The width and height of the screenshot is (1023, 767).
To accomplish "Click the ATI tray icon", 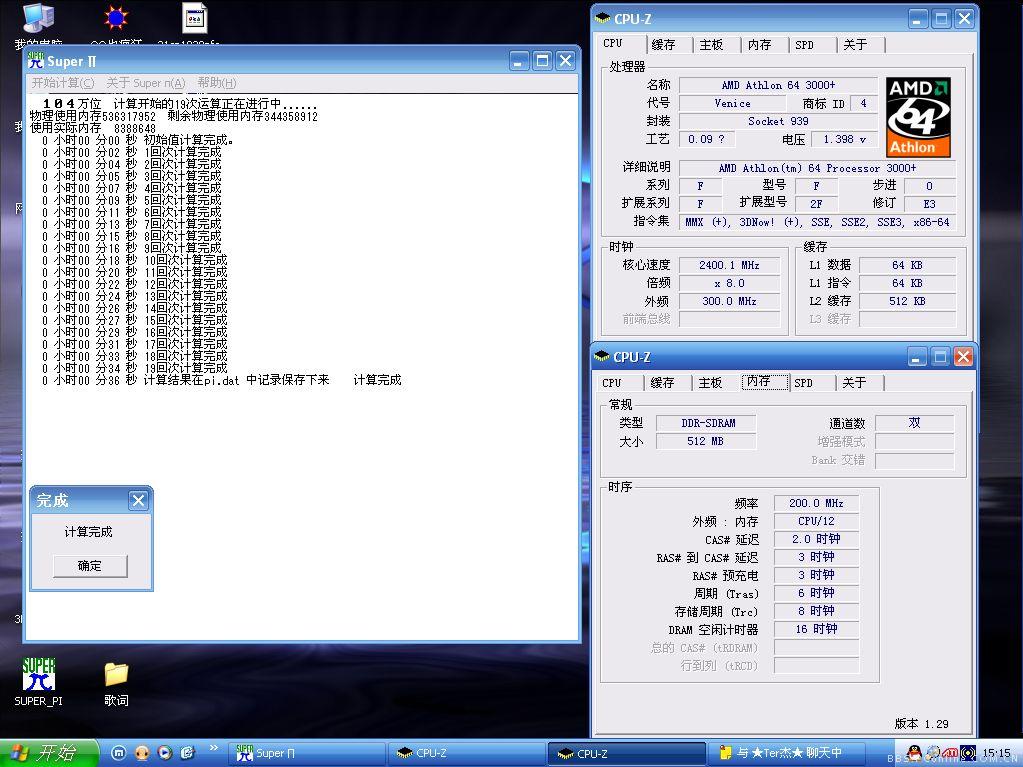I will [x=951, y=753].
